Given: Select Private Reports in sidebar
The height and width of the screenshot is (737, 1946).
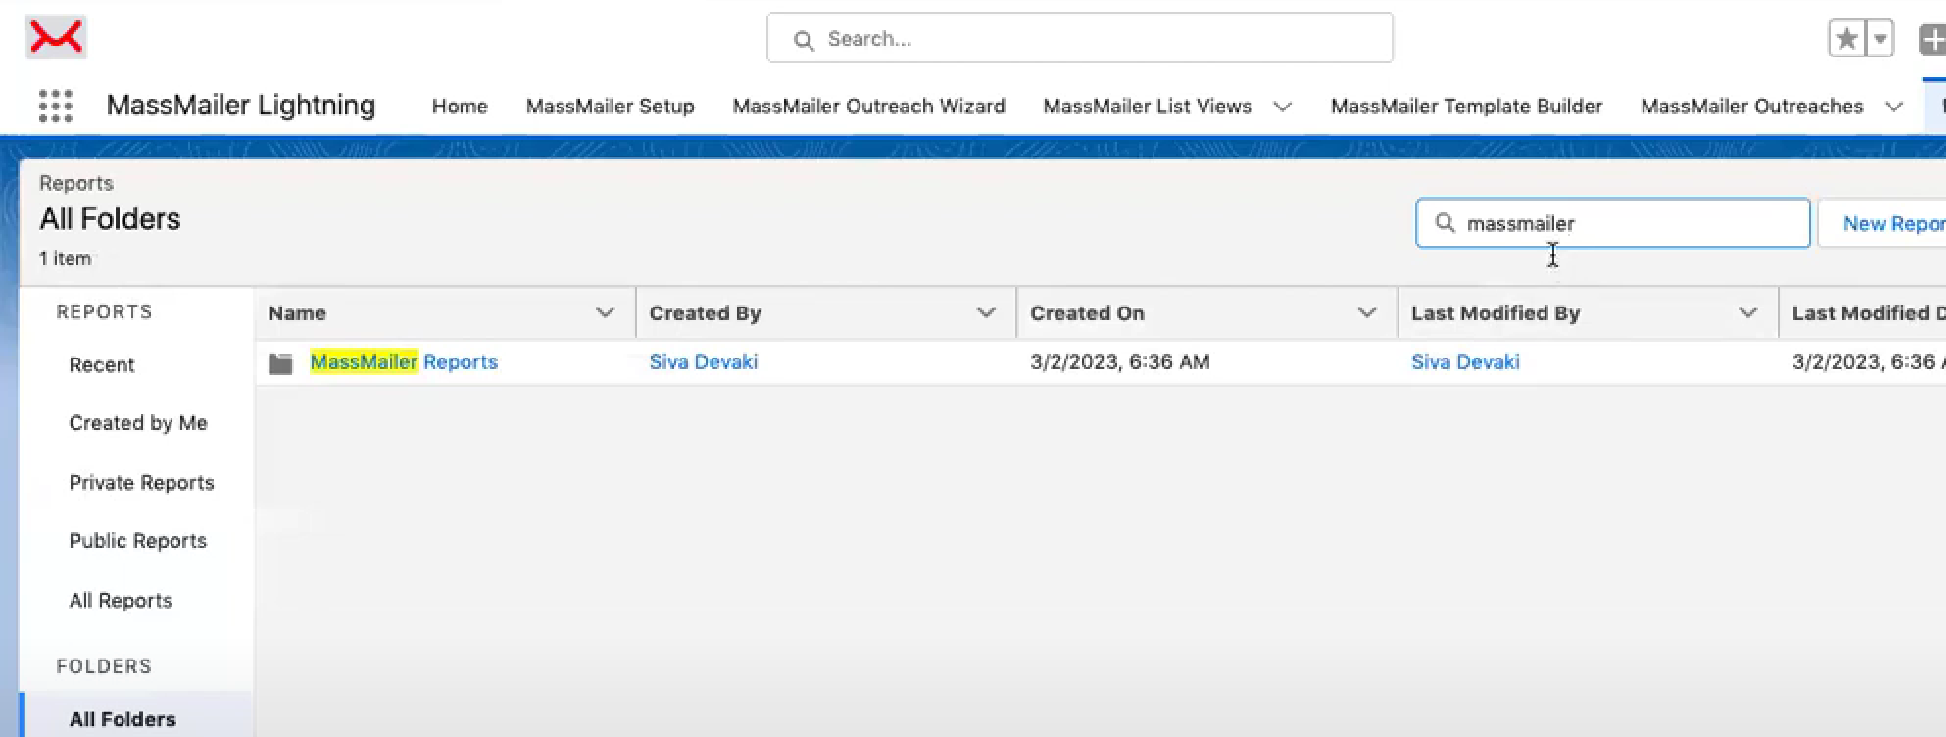Looking at the screenshot, I should 142,483.
